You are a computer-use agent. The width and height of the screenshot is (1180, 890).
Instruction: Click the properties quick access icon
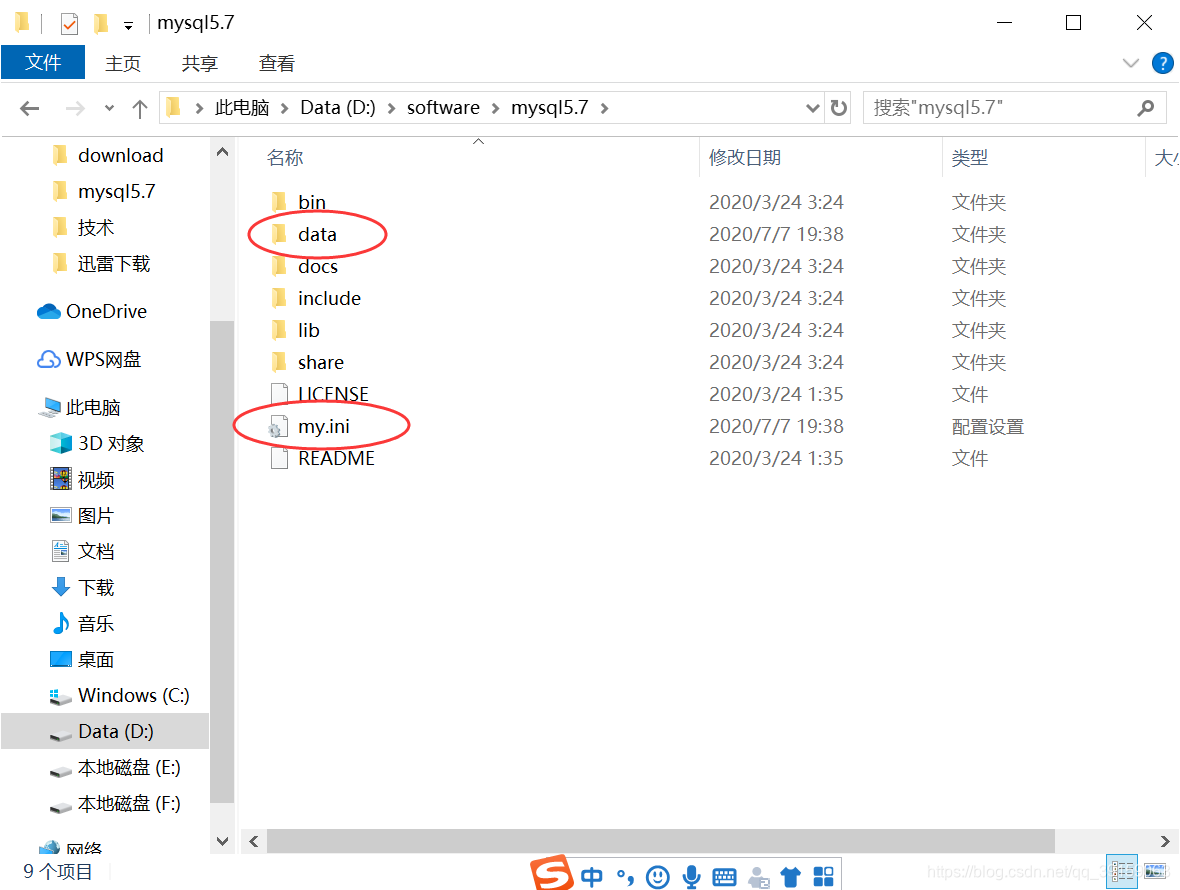click(x=69, y=24)
